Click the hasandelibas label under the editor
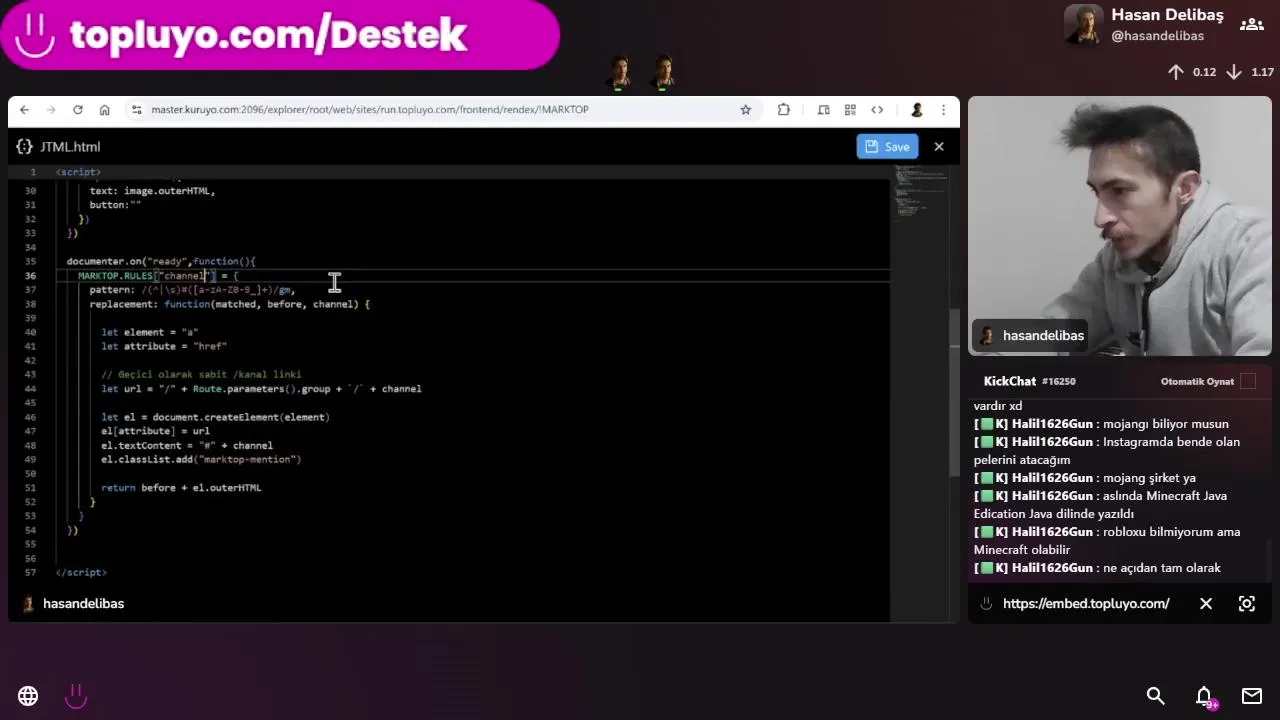Image resolution: width=1280 pixels, height=720 pixels. click(84, 604)
